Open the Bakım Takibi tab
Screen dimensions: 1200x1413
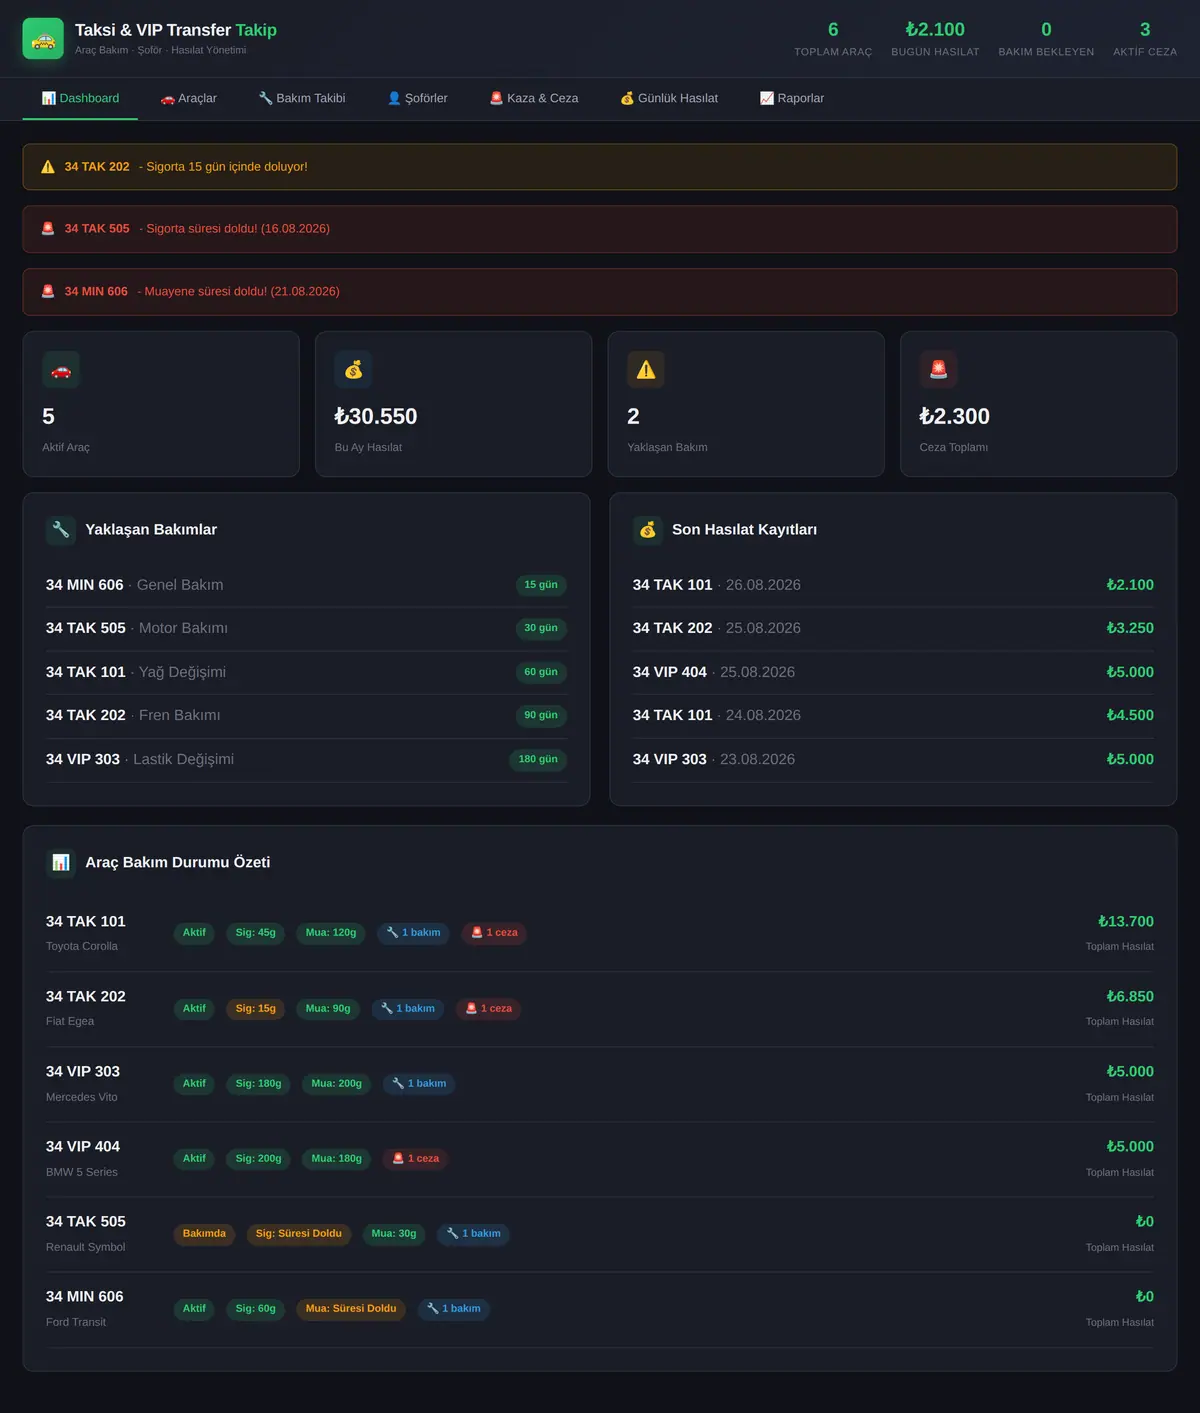pyautogui.click(x=302, y=98)
